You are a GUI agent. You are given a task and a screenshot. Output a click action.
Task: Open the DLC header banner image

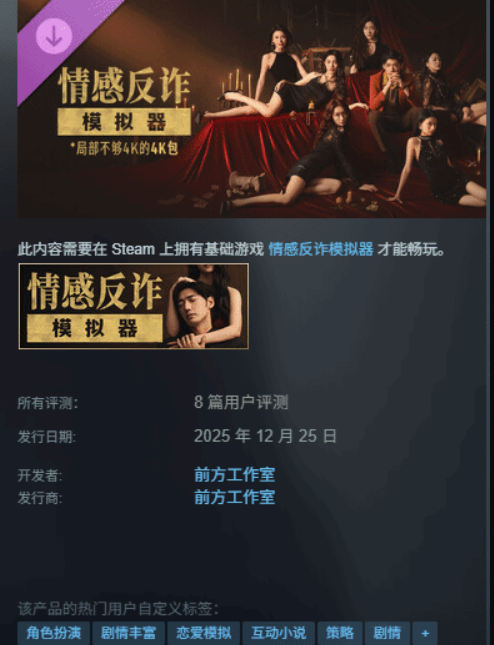(x=252, y=109)
